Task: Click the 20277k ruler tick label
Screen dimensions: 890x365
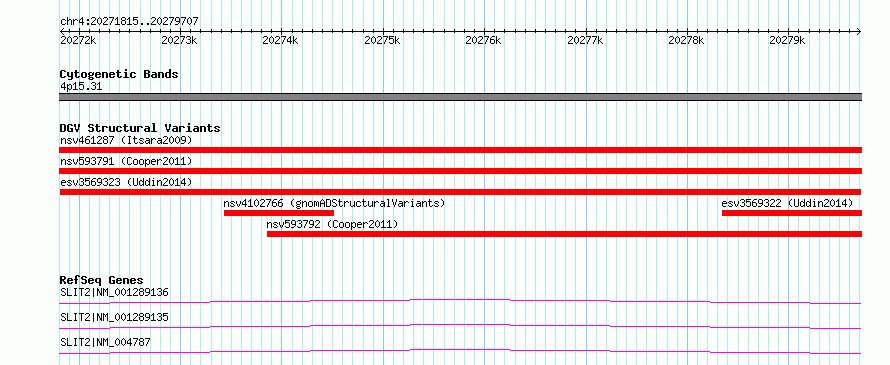Action: pos(585,40)
